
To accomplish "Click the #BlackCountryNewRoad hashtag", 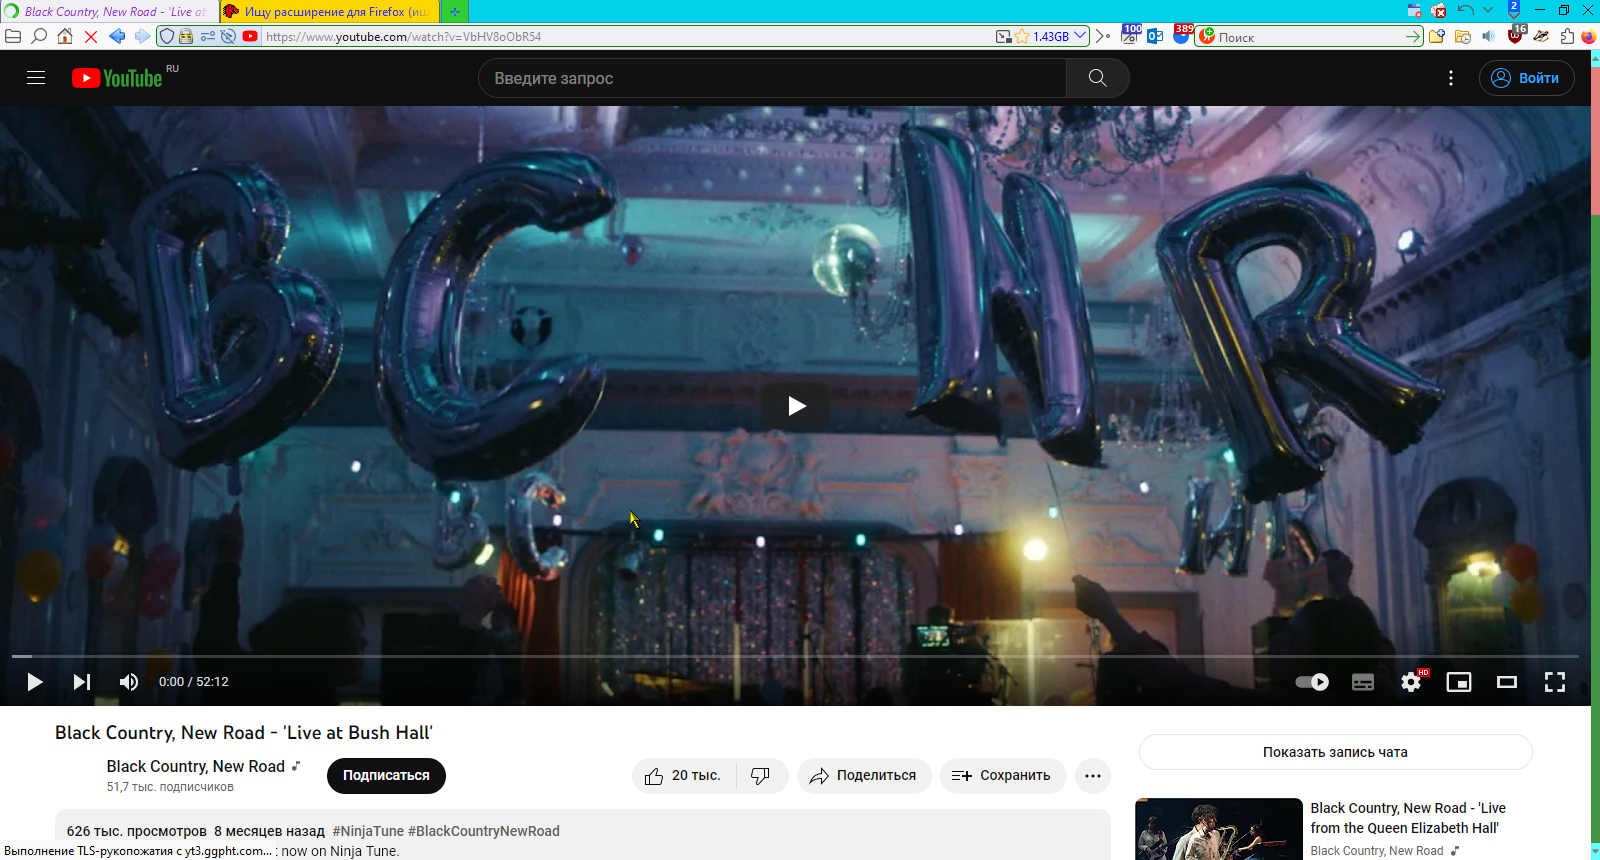I will pos(483,831).
